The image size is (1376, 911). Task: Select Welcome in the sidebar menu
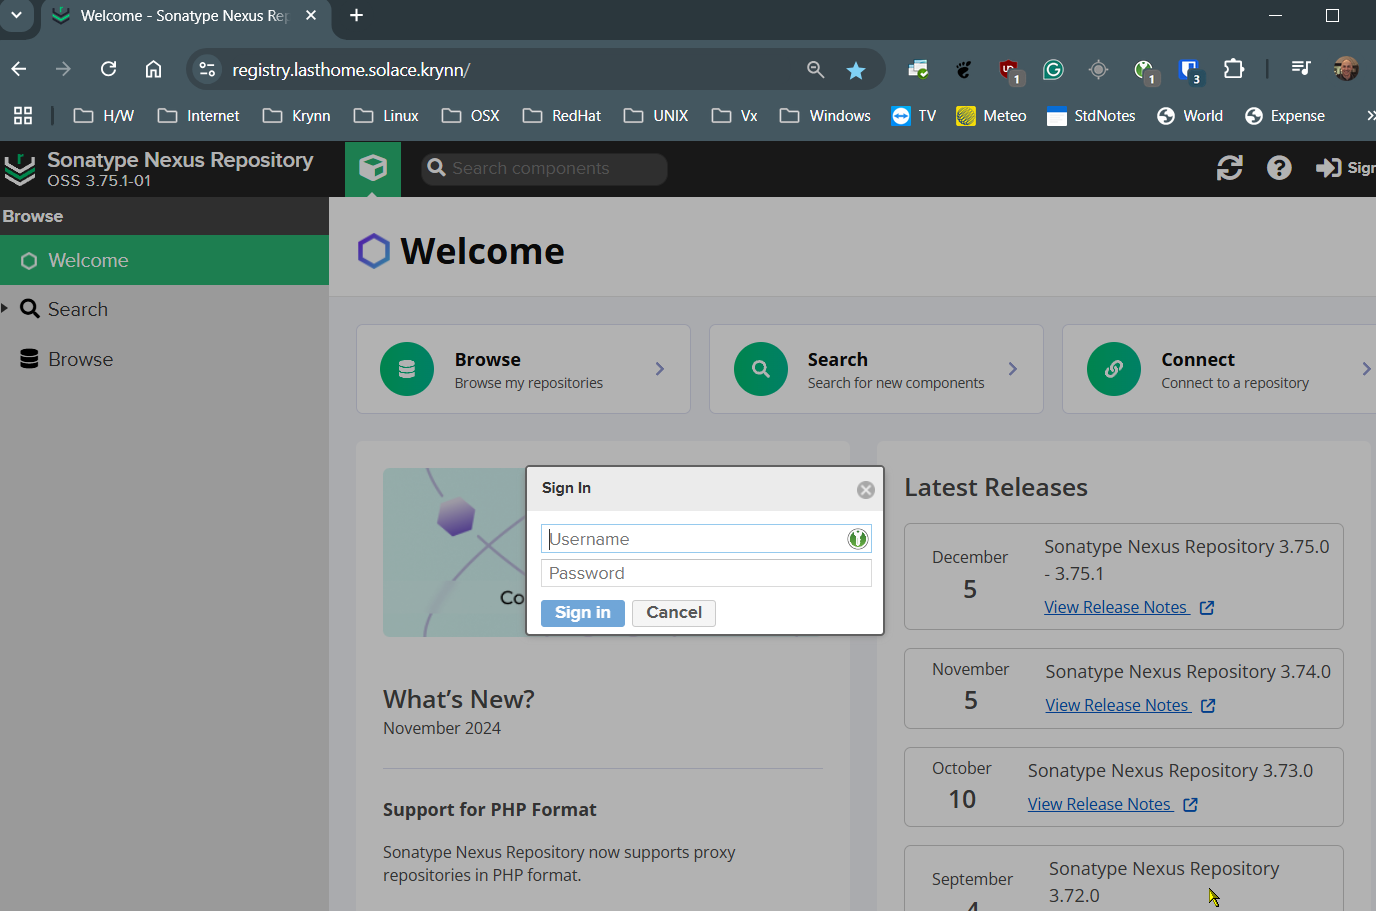(88, 261)
